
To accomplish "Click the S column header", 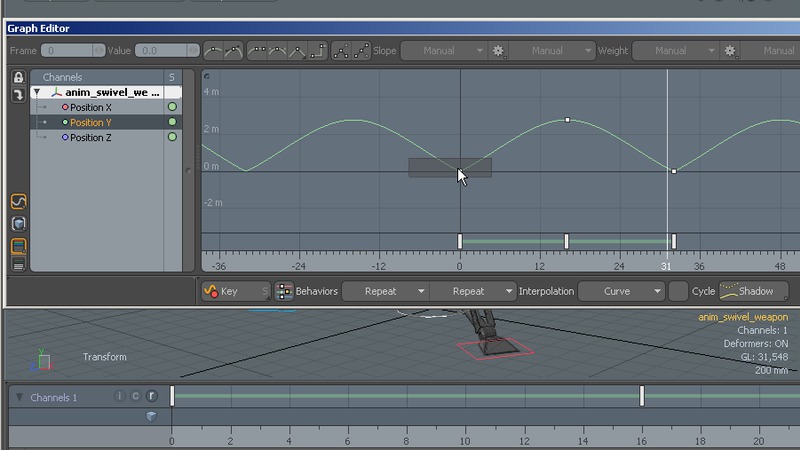I will click(172, 77).
